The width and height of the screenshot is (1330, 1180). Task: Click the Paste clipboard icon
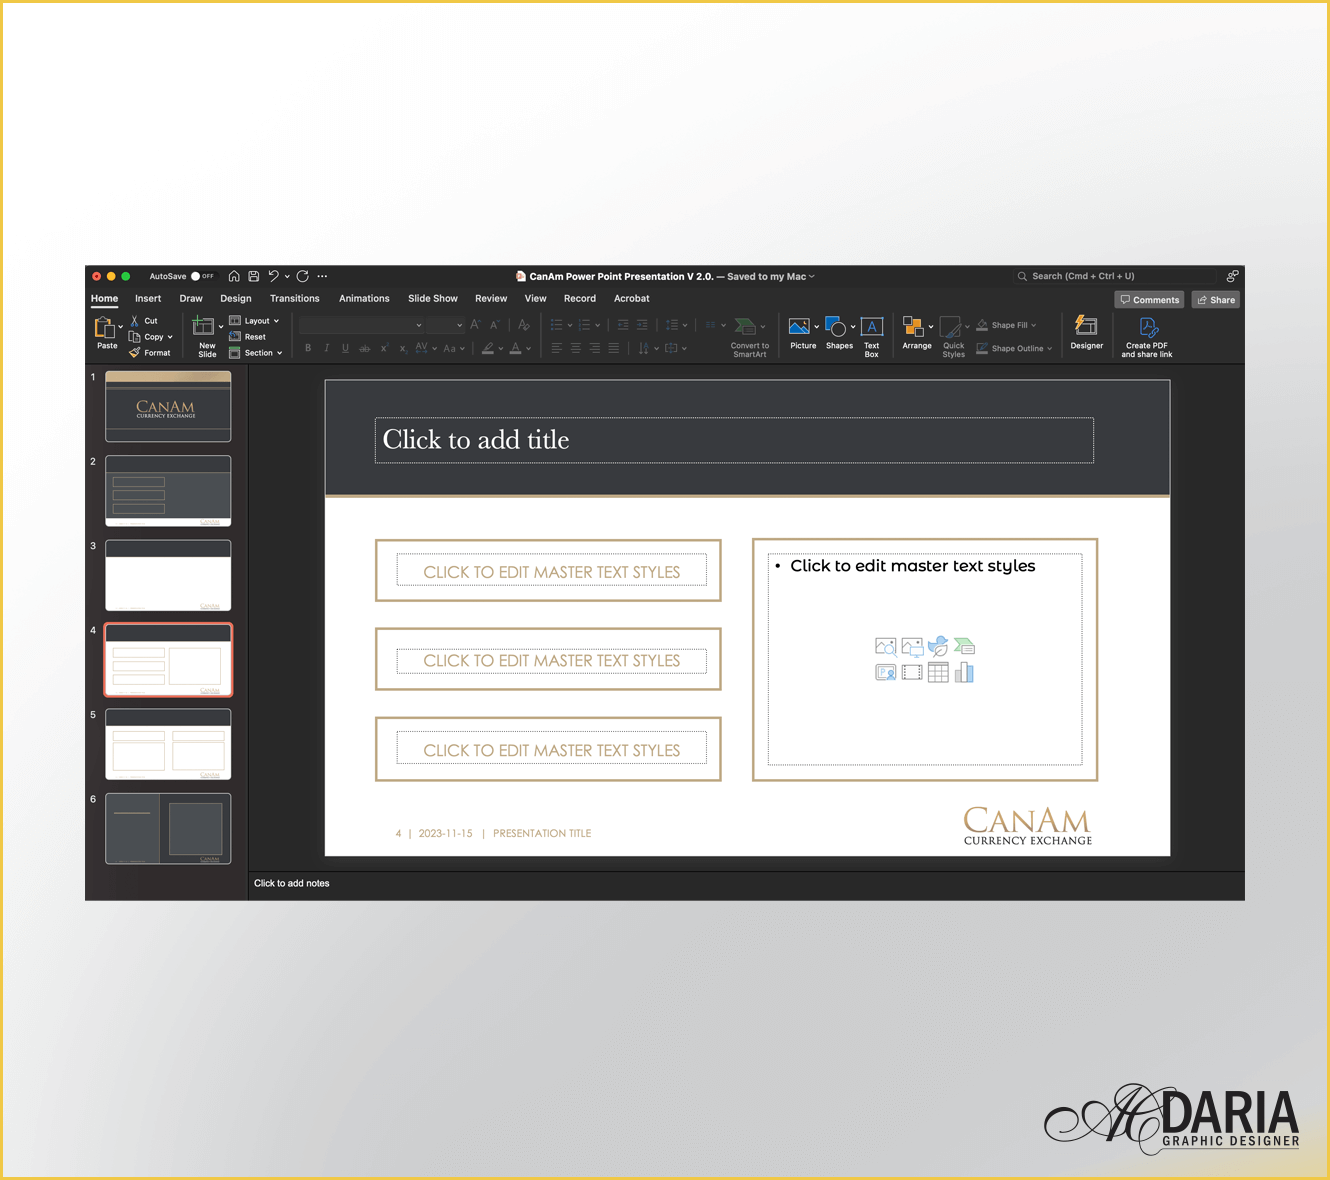(x=105, y=328)
